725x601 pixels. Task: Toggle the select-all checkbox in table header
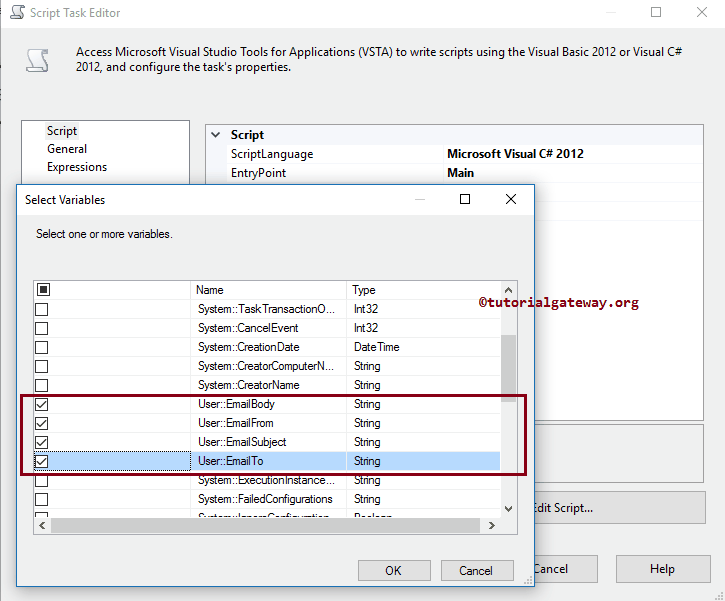[43, 290]
